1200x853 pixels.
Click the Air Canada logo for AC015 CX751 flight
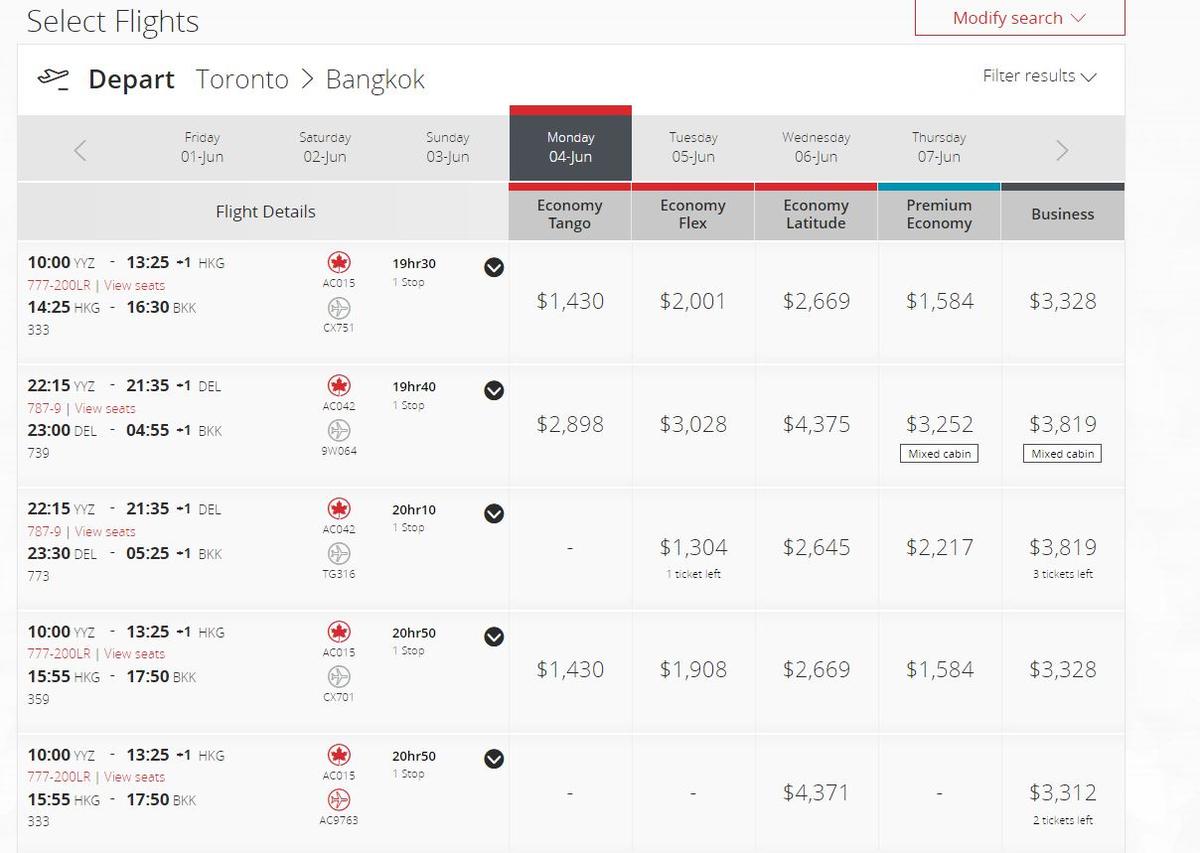[x=339, y=263]
